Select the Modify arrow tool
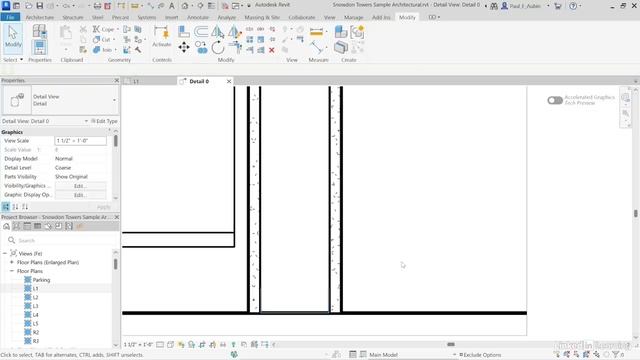The width and height of the screenshot is (640, 360). click(x=13, y=38)
